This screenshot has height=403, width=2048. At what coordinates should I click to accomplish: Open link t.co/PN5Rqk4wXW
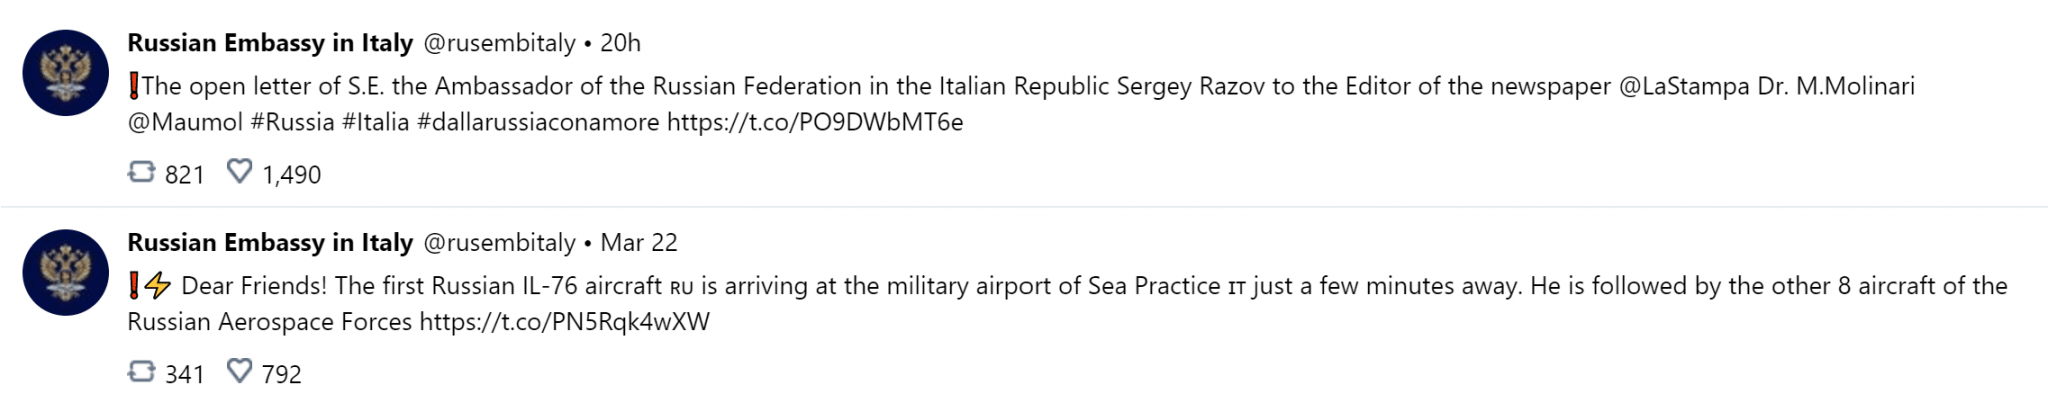(x=564, y=322)
